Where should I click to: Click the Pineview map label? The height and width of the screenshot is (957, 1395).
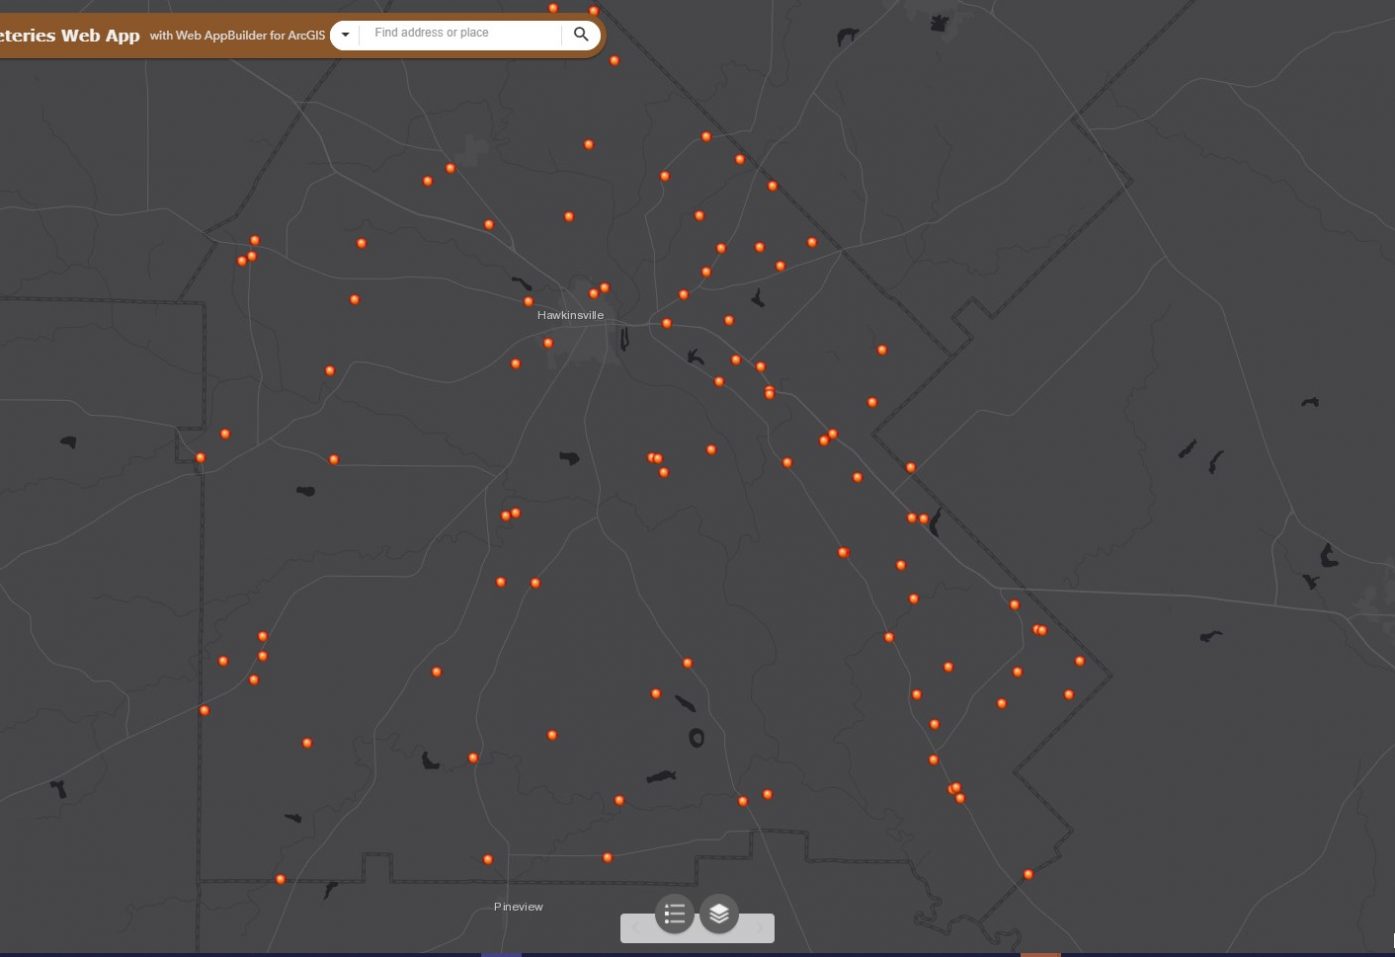[518, 907]
